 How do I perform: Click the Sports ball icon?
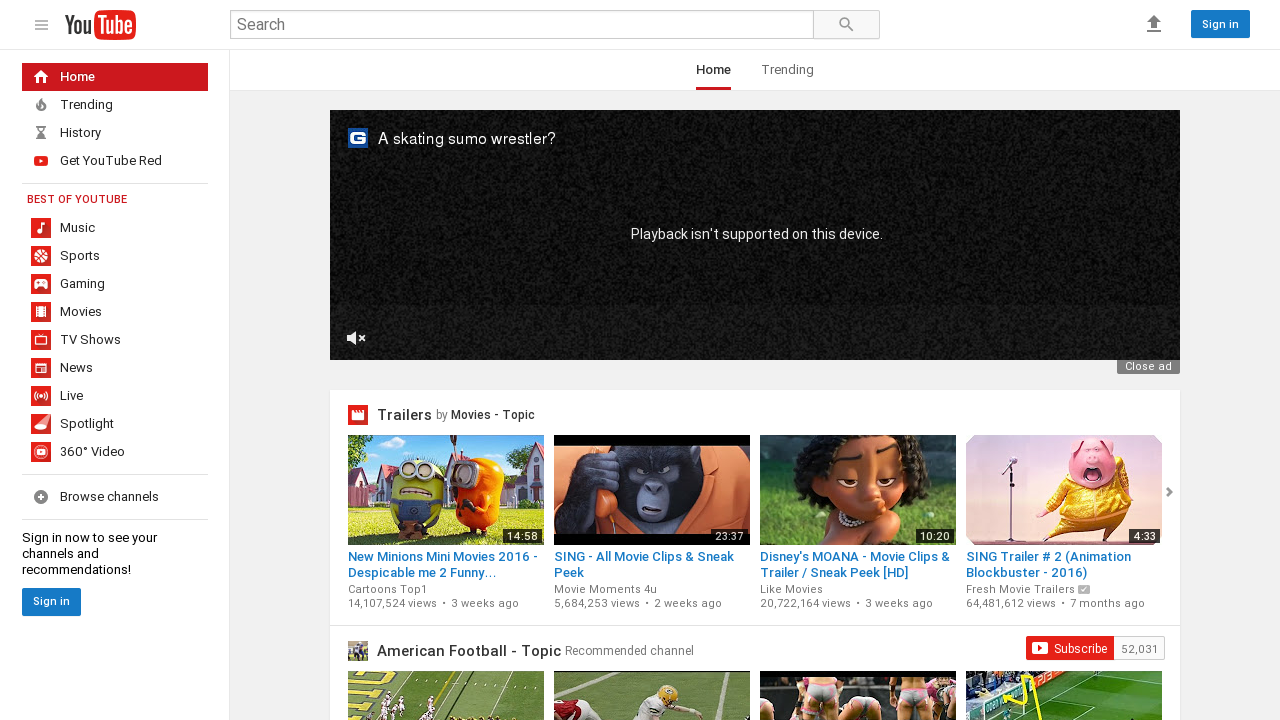[x=41, y=256]
